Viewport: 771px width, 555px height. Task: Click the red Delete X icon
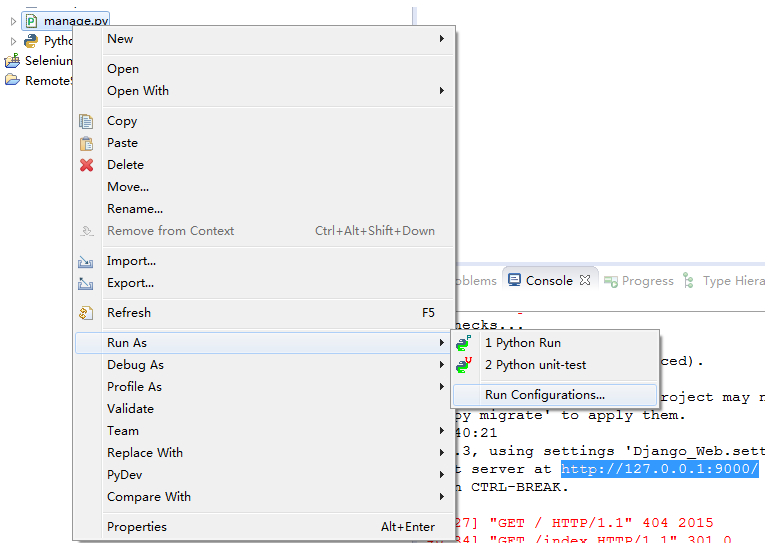tap(87, 165)
